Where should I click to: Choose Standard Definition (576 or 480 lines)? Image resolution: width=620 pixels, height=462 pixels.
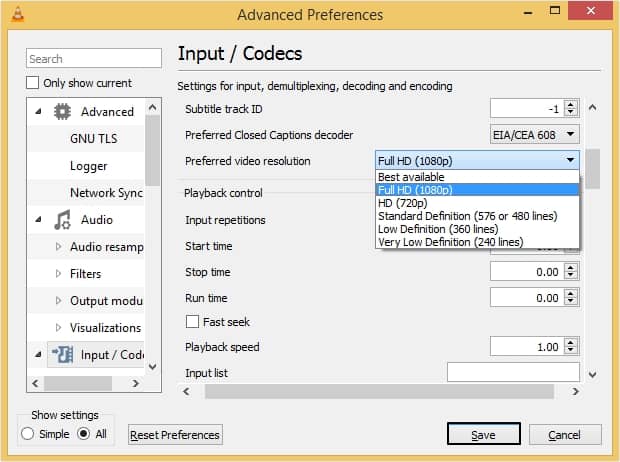tap(477, 216)
